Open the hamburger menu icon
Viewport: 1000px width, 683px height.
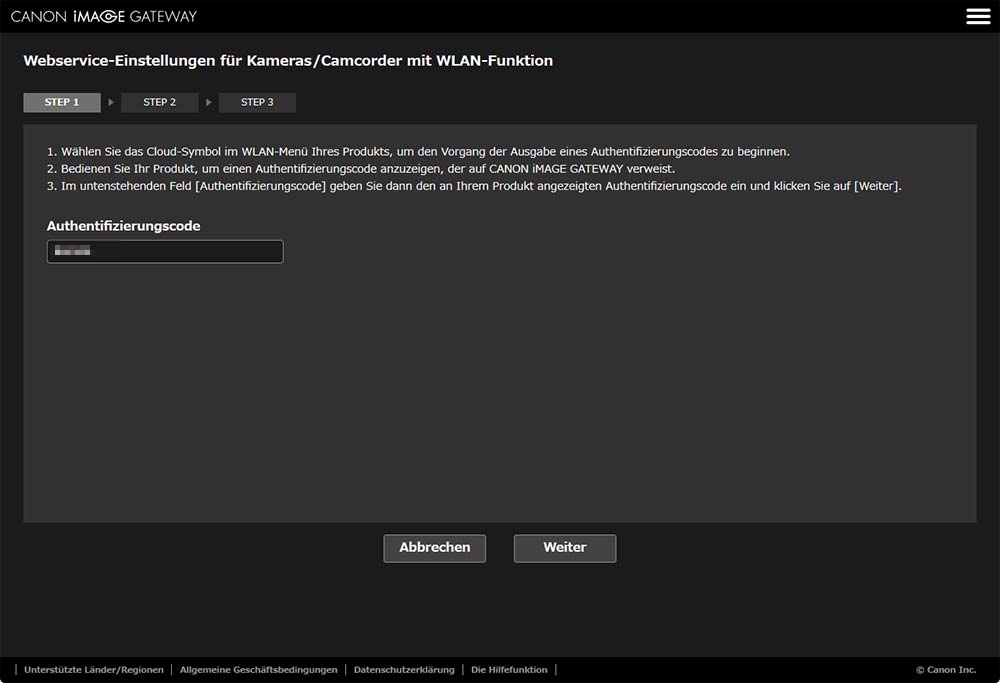point(977,16)
